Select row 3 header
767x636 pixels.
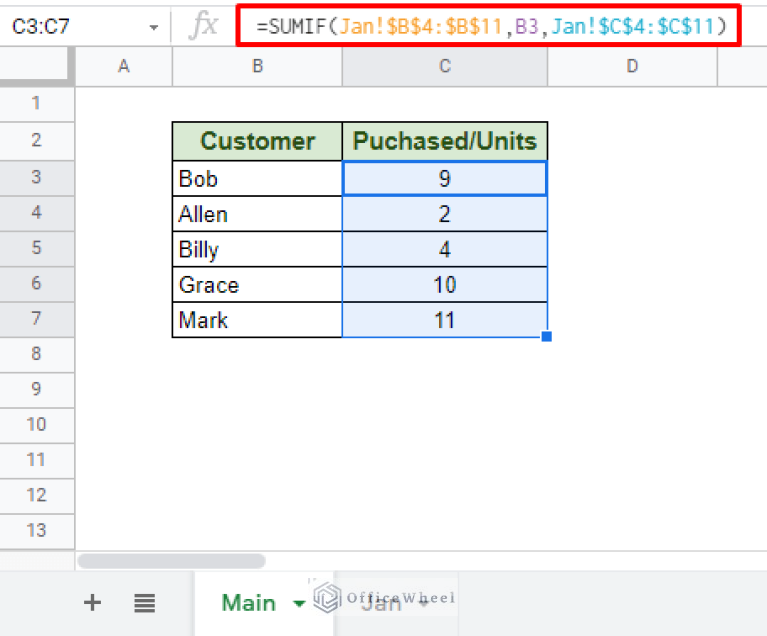[36, 177]
